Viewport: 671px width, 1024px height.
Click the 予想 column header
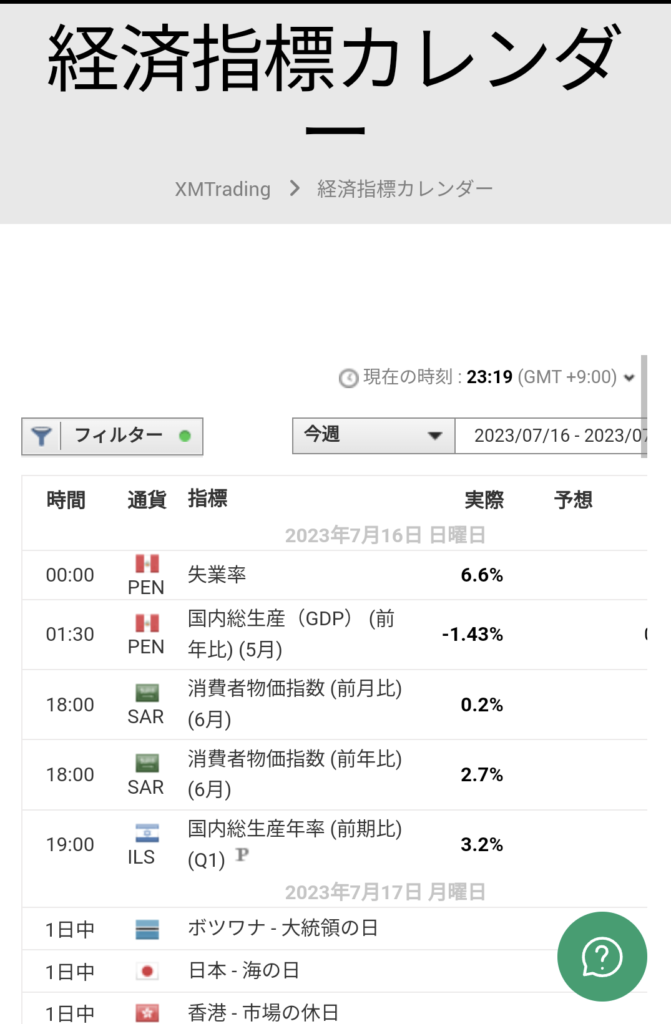coord(573,500)
